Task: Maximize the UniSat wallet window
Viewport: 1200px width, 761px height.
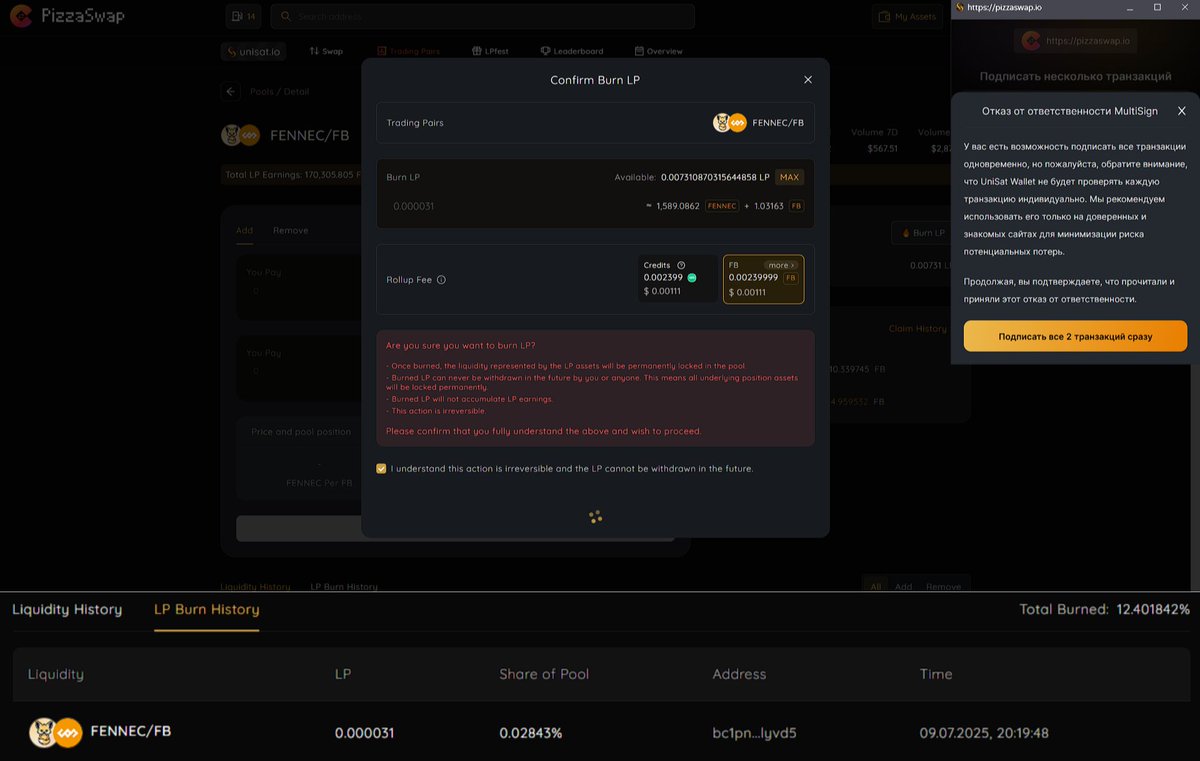Action: [x=1157, y=7]
